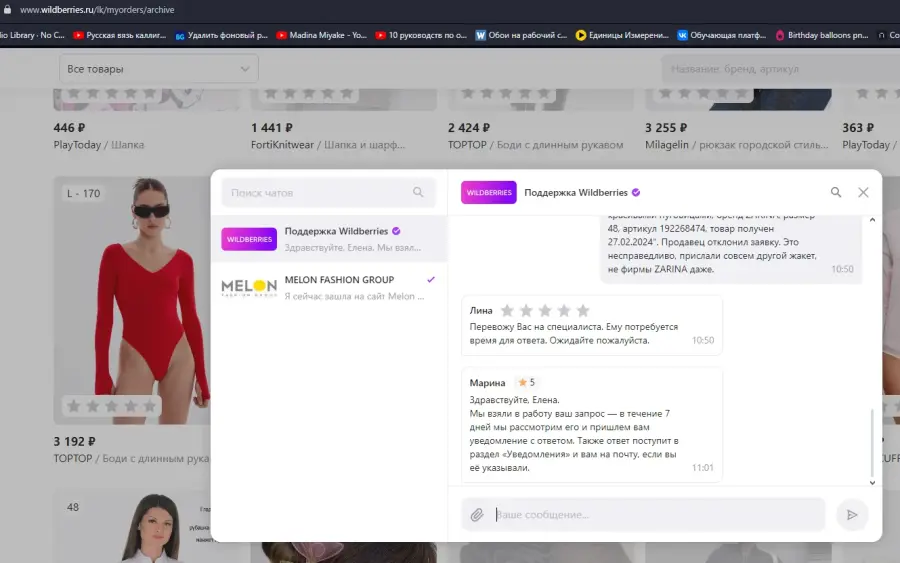900x563 pixels.
Task: Focus the chat search field
Action: 328,192
